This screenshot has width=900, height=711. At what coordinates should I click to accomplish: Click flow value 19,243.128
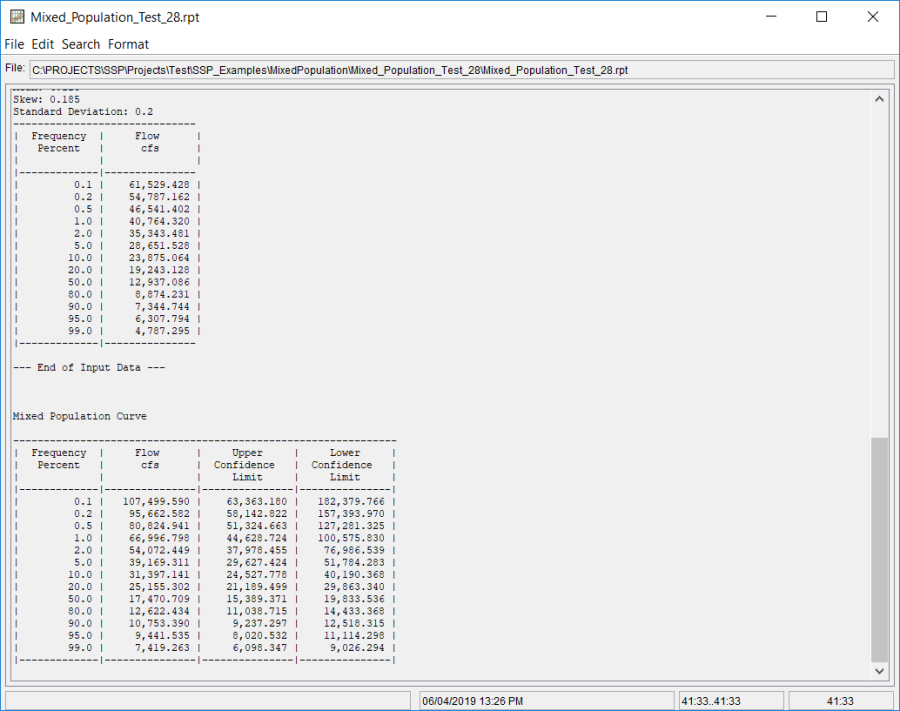click(159, 270)
